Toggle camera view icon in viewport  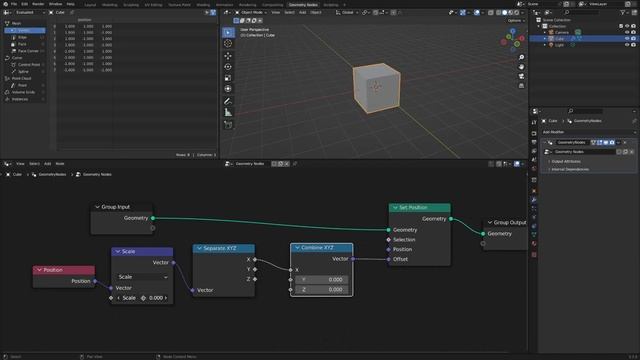(521, 76)
